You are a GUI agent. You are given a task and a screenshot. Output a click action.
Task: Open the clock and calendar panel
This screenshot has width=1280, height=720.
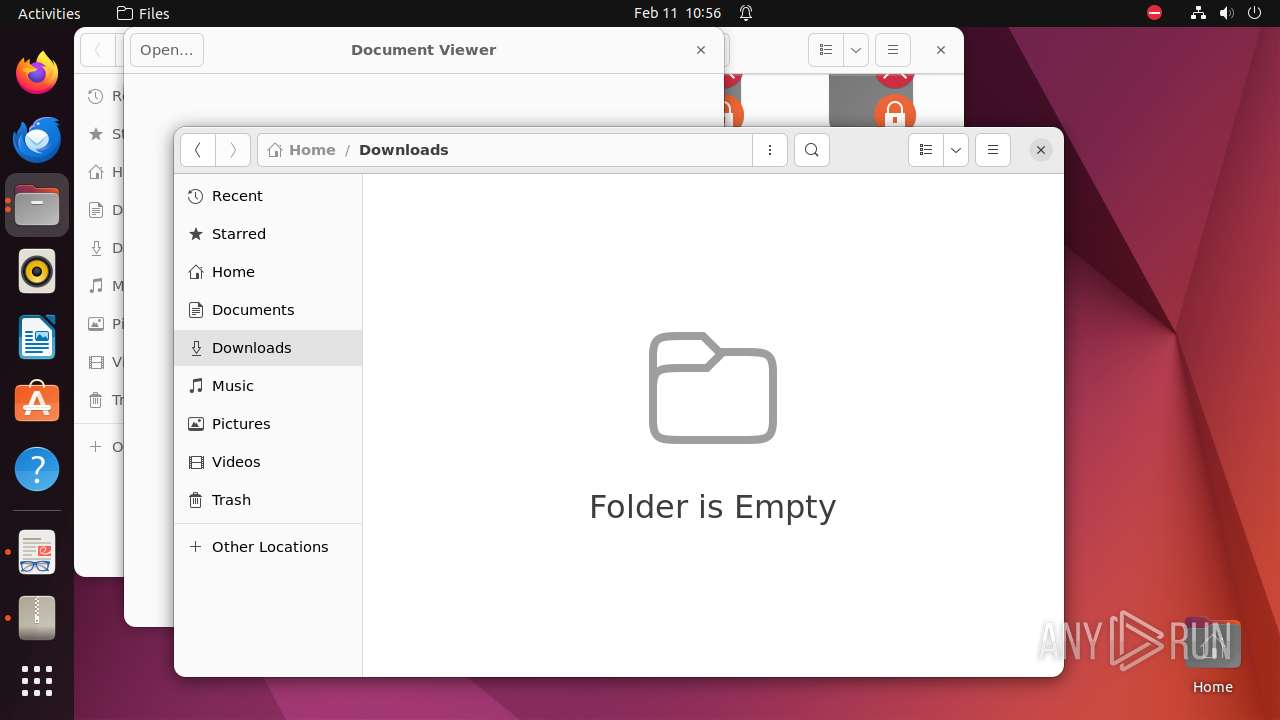(677, 13)
